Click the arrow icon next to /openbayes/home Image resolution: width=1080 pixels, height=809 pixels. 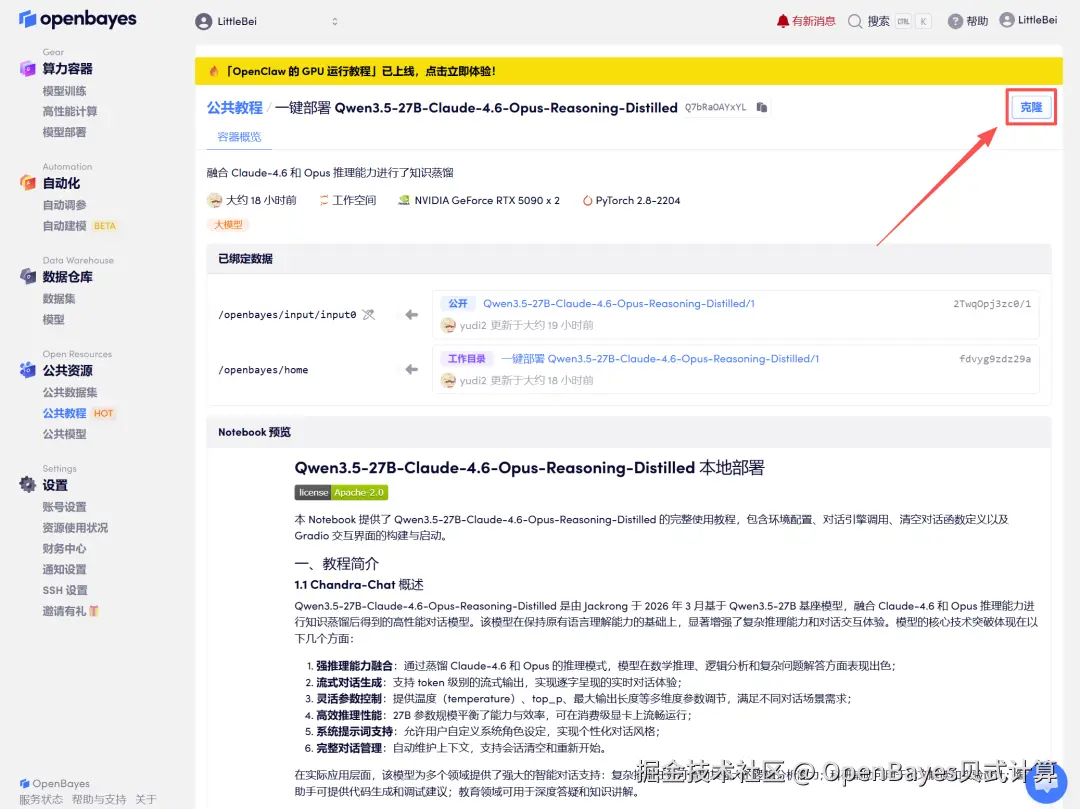click(411, 370)
